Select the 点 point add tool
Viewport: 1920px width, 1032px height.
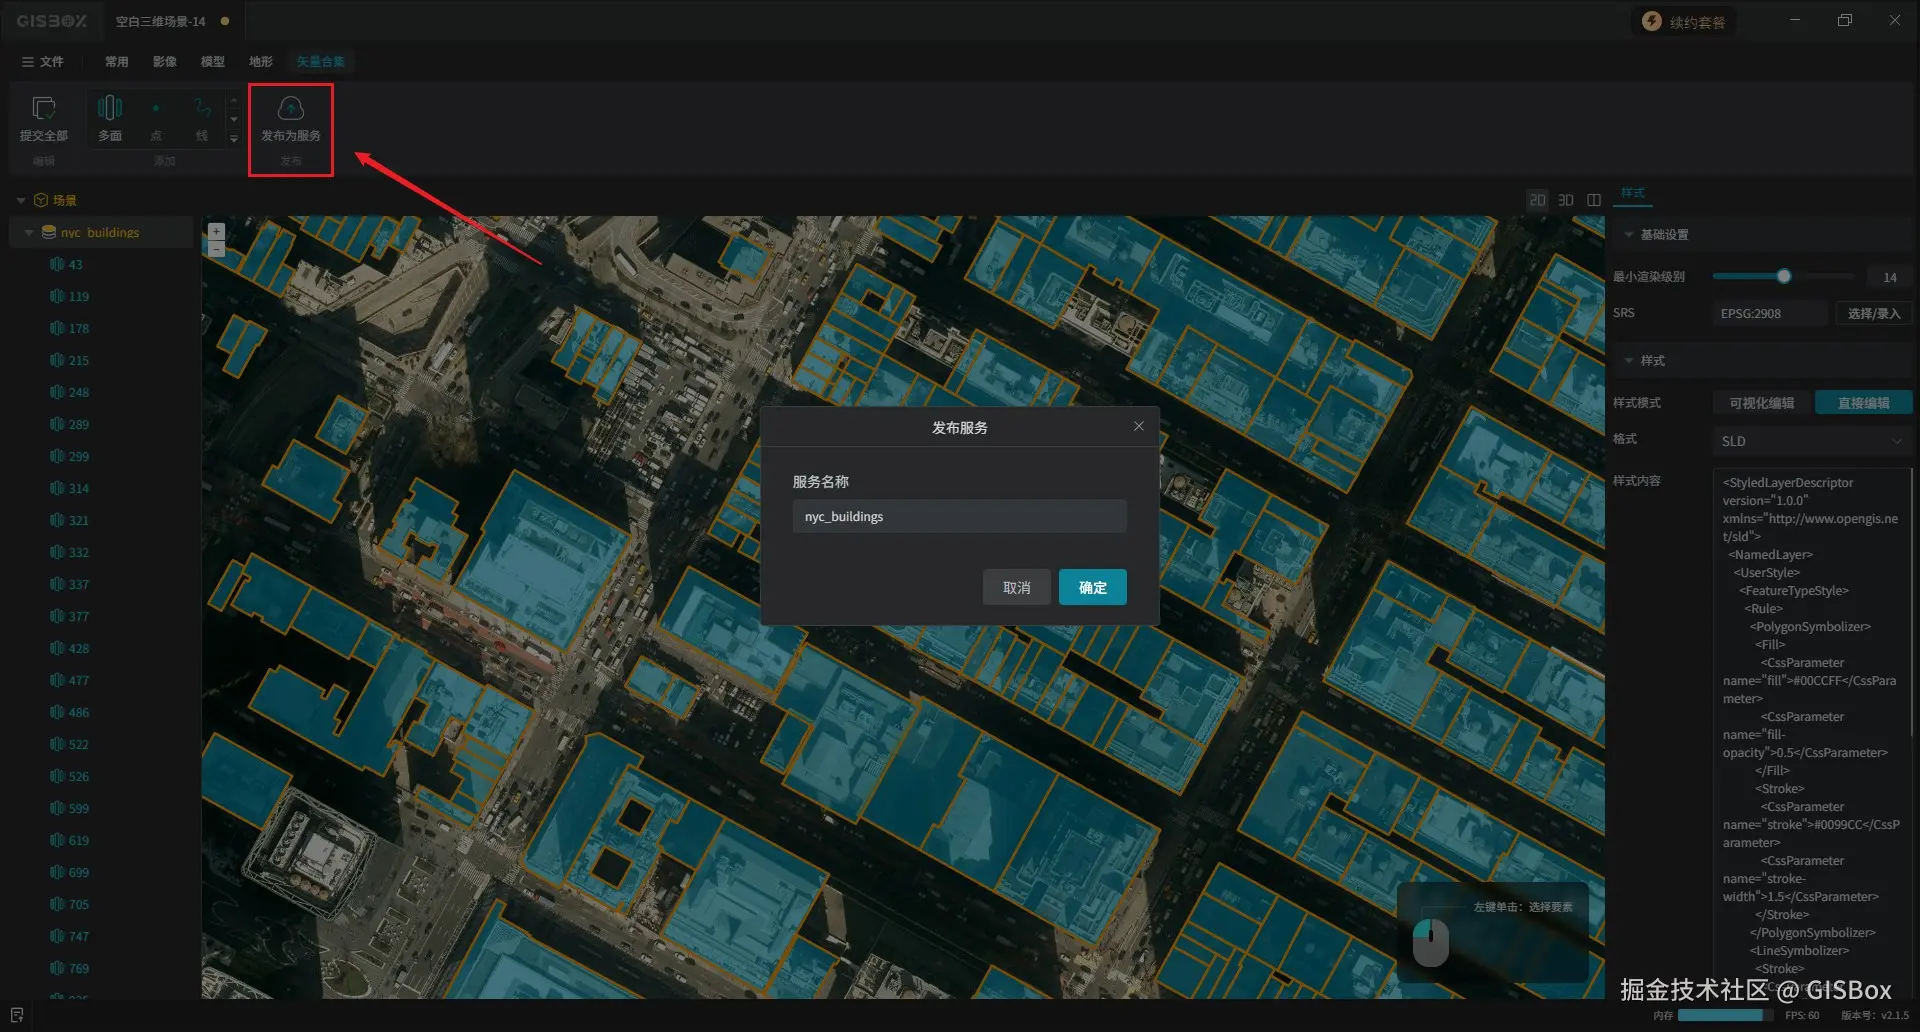(156, 118)
